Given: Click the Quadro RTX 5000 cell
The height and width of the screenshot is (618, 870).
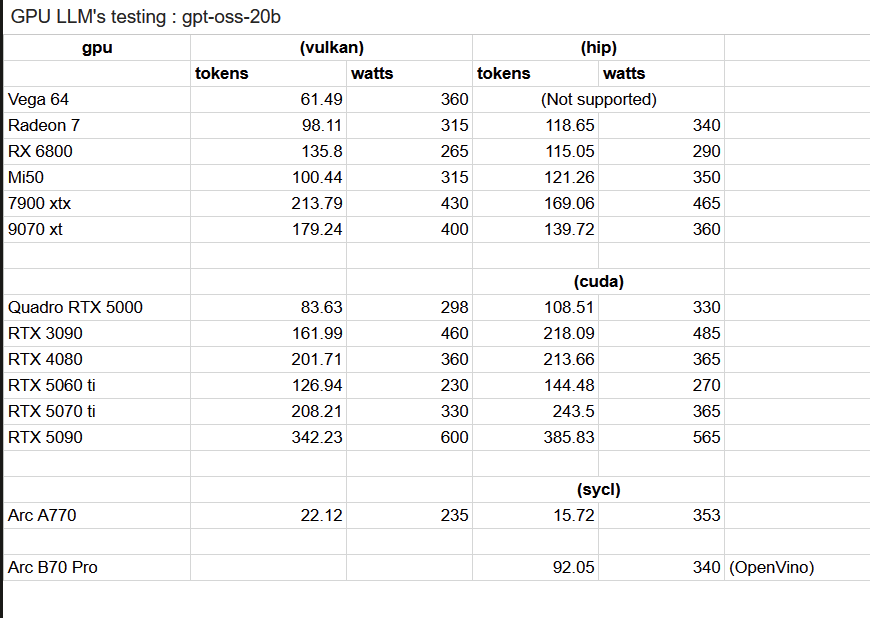Looking at the screenshot, I should coord(97,307).
